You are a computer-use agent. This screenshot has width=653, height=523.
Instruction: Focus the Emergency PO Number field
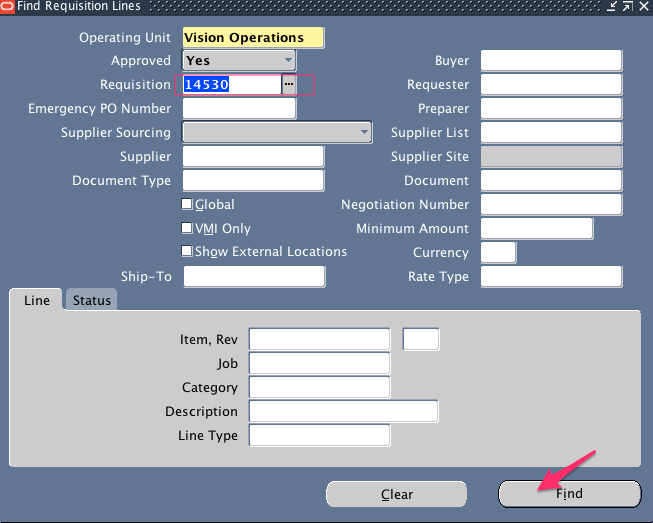[x=239, y=108]
